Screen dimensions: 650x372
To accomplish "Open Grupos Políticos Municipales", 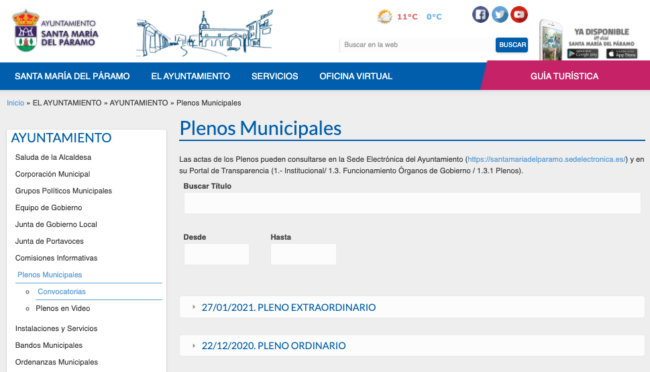I will [x=63, y=191].
